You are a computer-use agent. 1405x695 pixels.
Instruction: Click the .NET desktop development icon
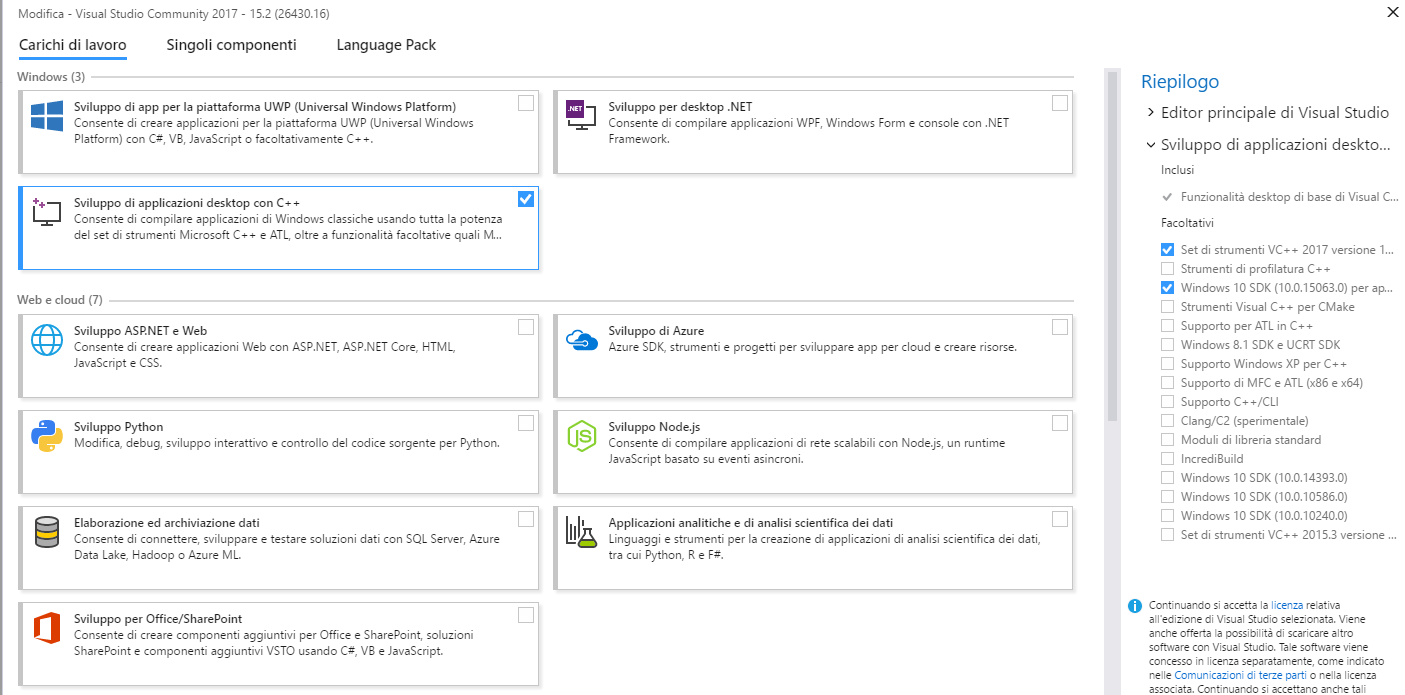[x=581, y=116]
